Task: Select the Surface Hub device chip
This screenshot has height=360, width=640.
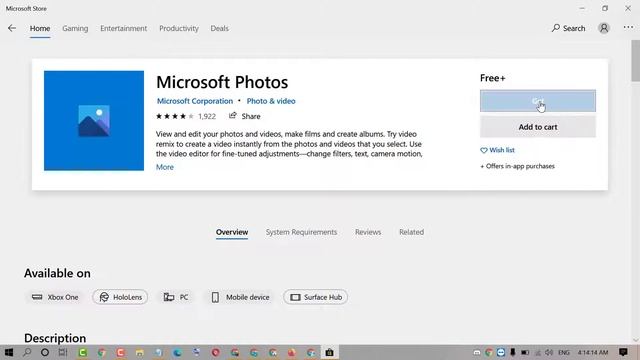Action: [x=316, y=297]
